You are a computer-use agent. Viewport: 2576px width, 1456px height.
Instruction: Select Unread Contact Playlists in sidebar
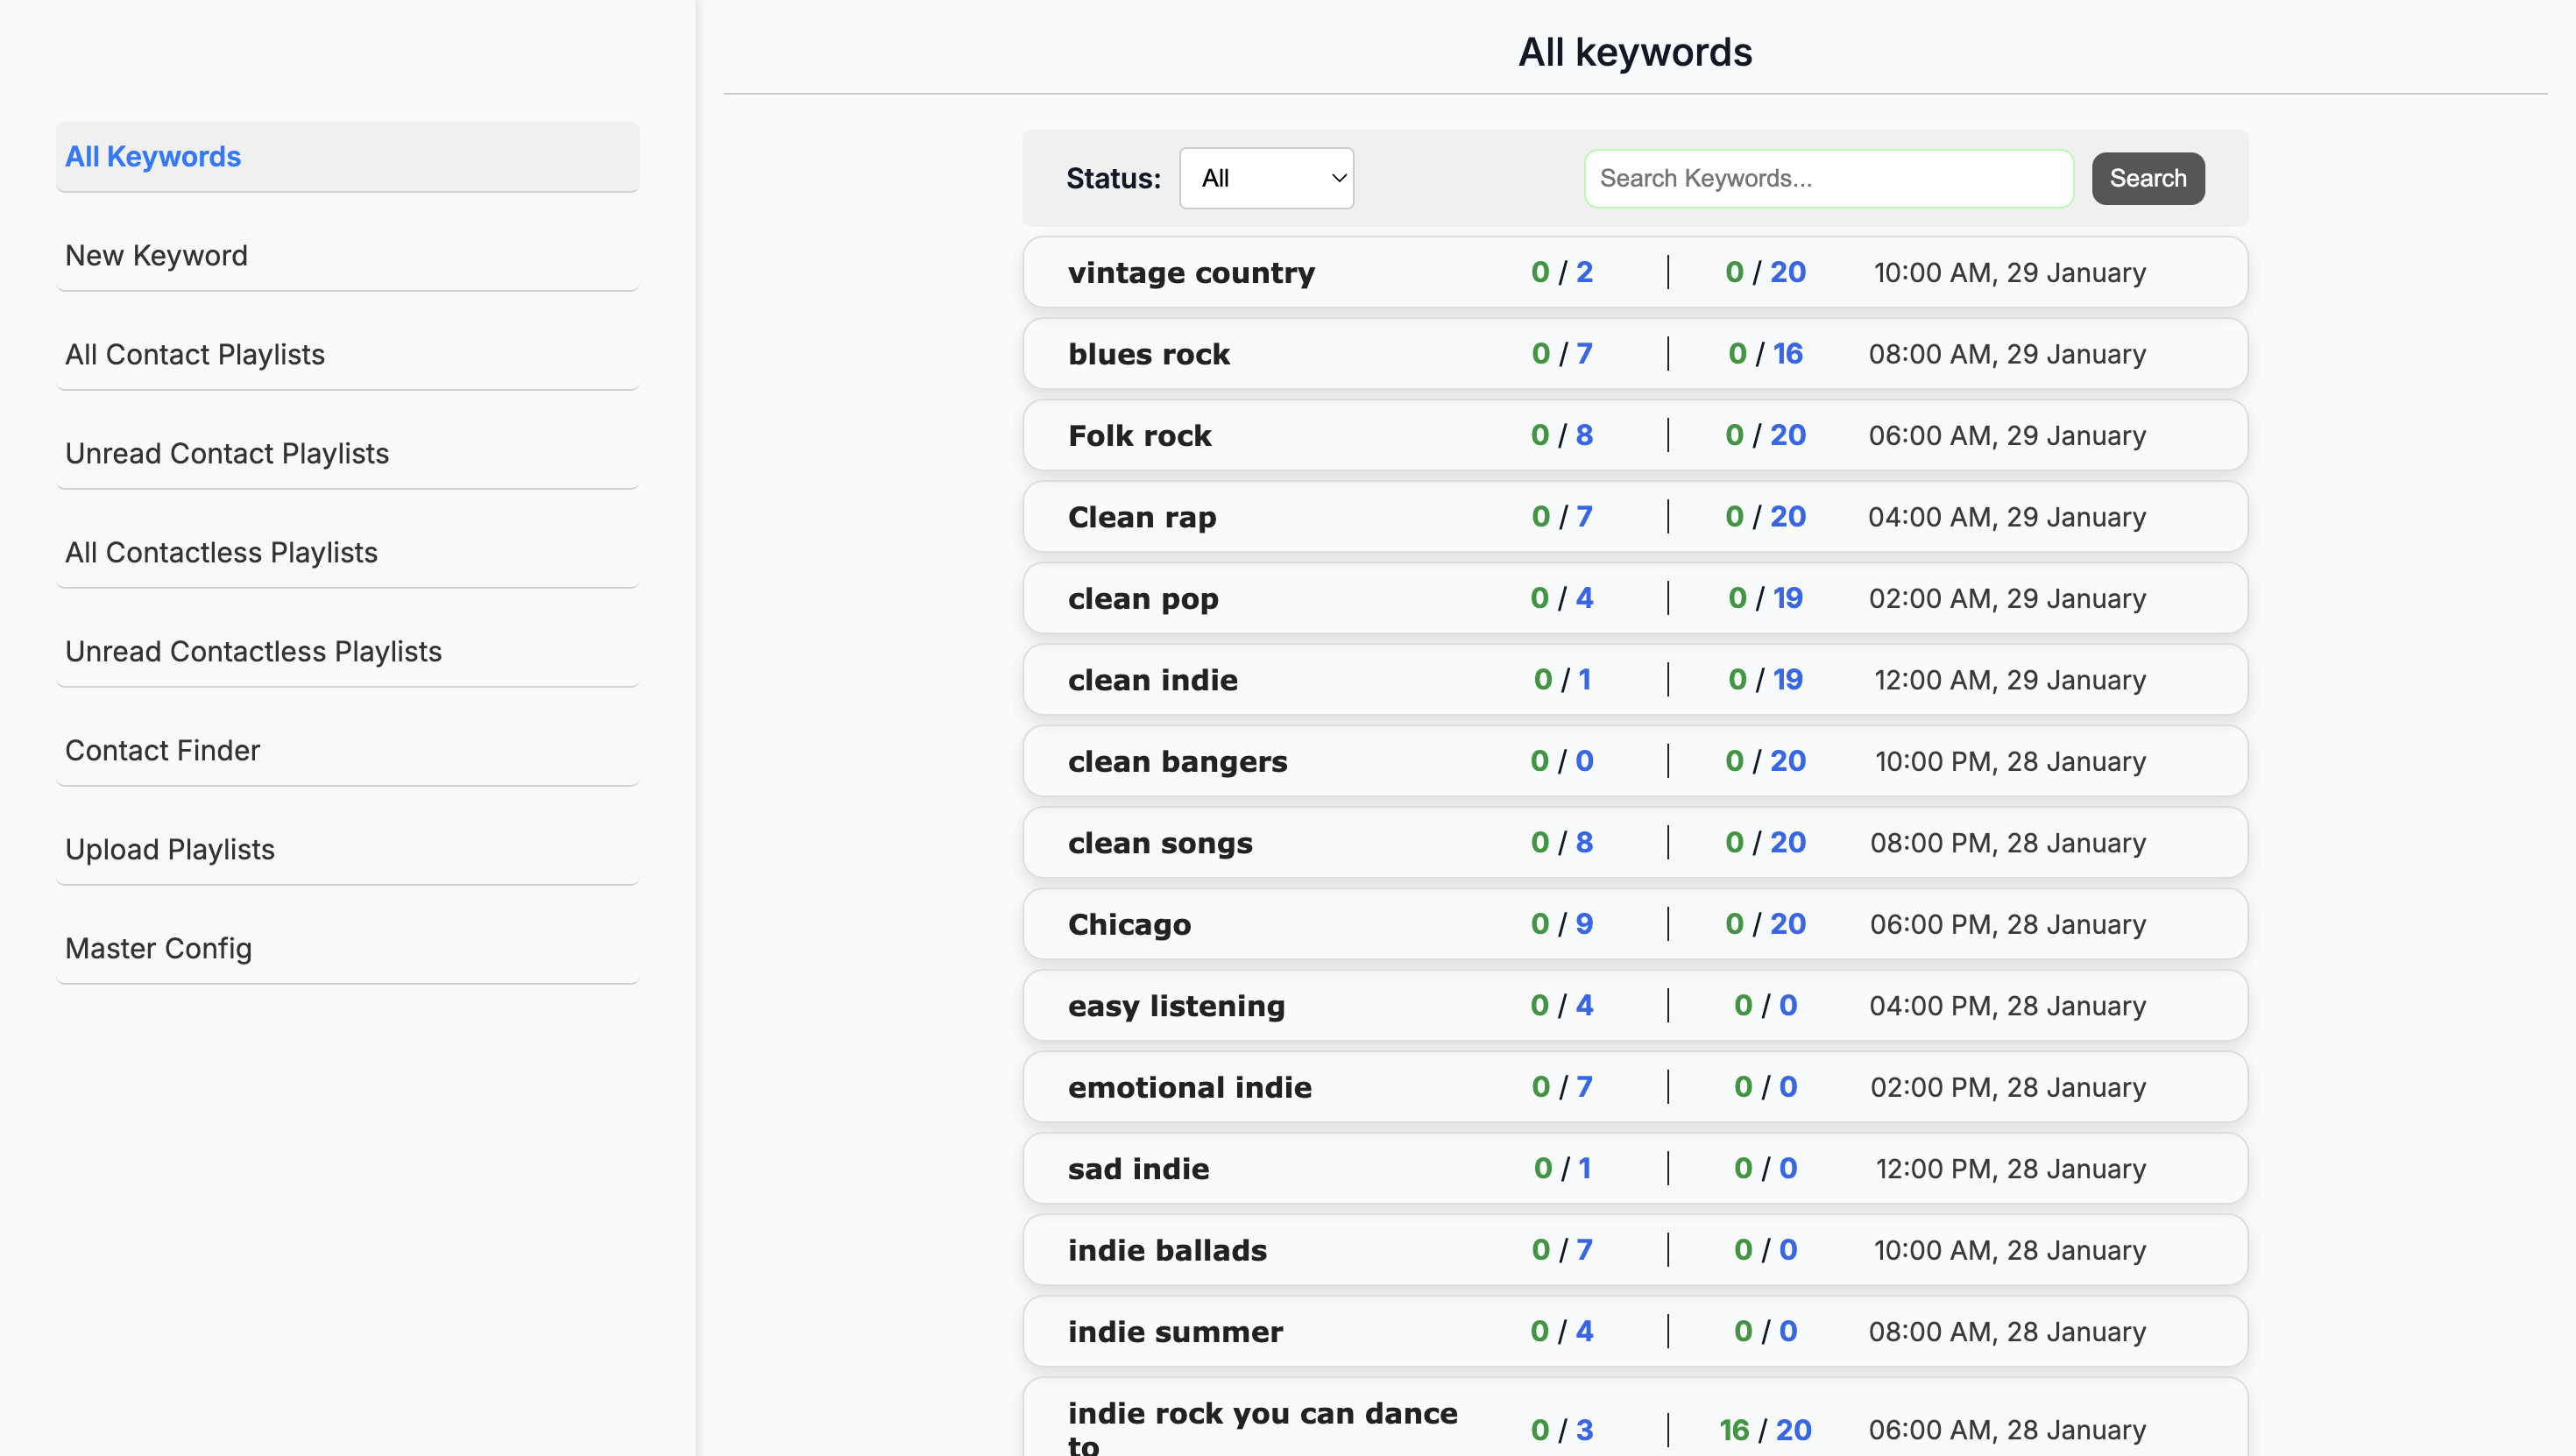point(347,454)
